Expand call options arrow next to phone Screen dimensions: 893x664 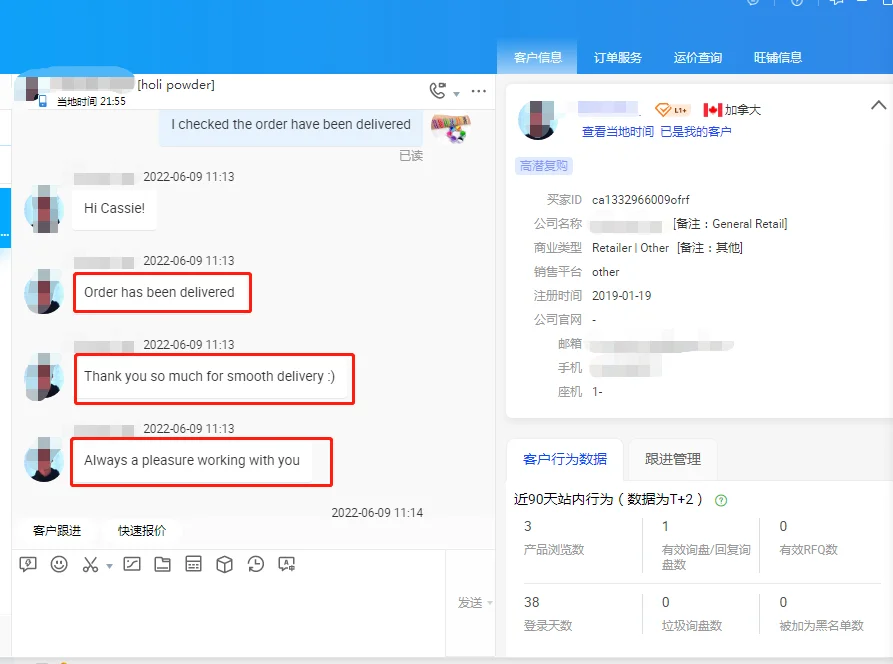tap(456, 94)
